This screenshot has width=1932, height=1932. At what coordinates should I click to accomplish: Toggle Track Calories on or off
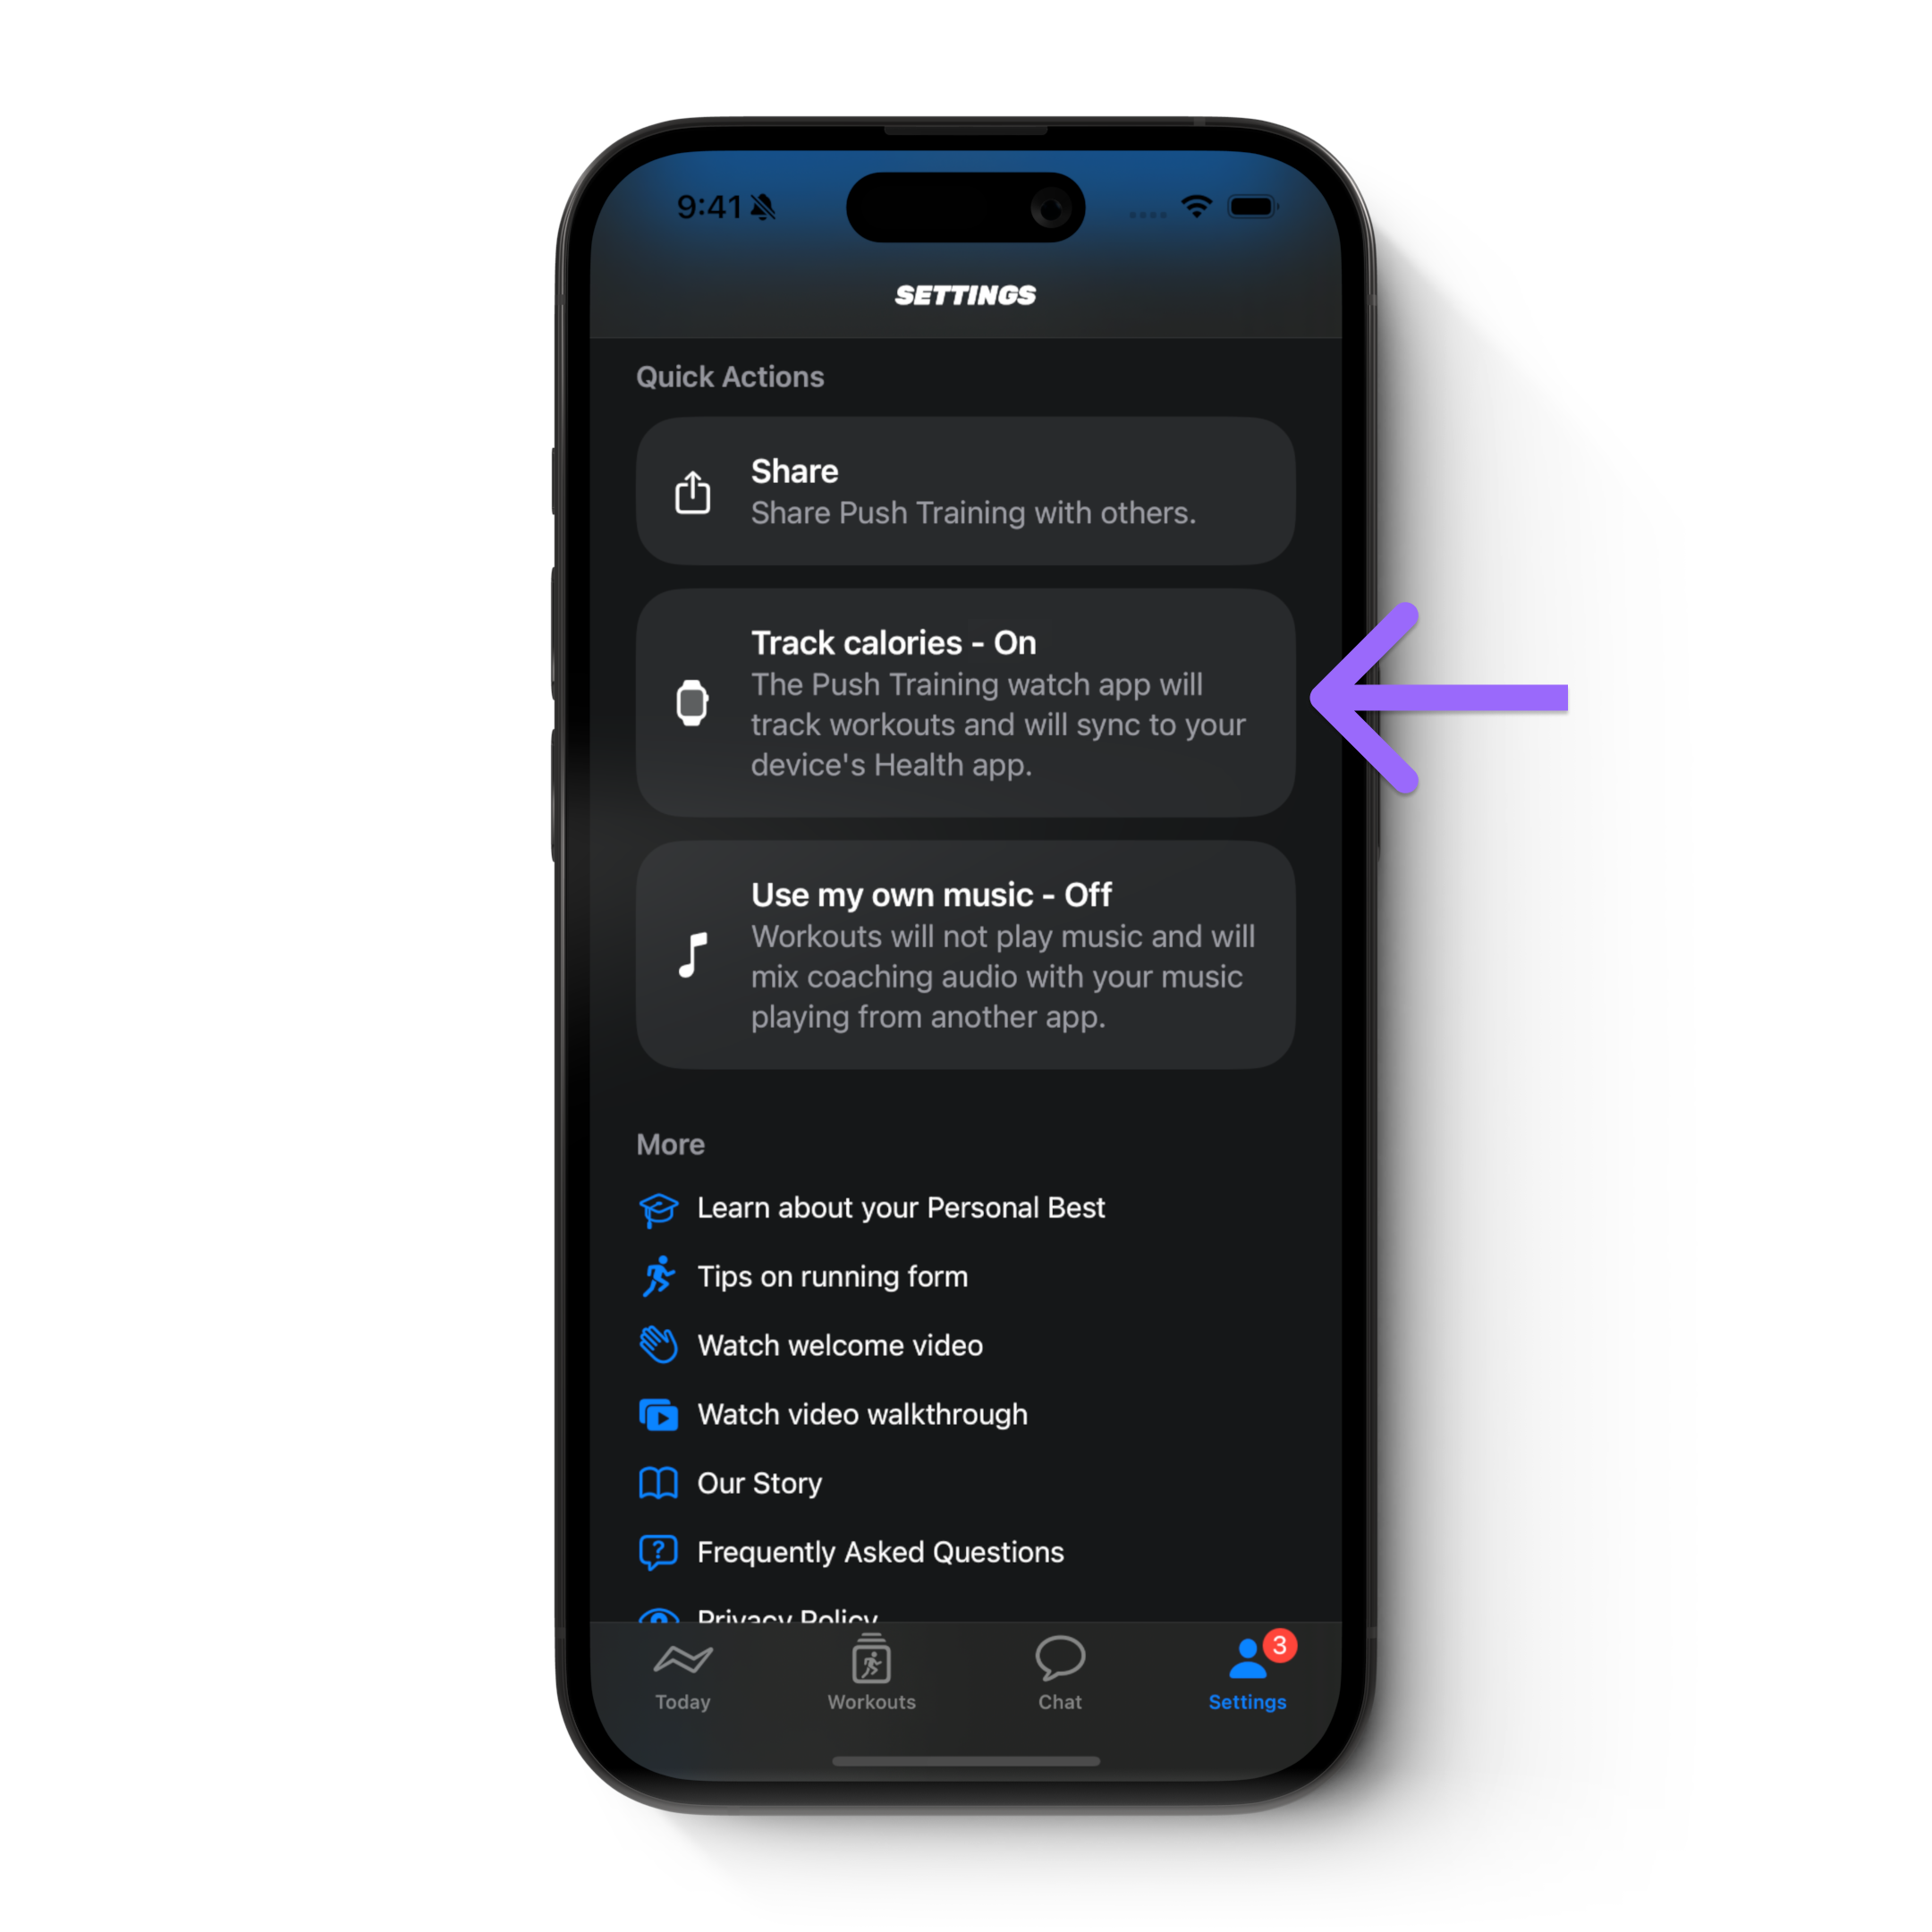tap(968, 706)
